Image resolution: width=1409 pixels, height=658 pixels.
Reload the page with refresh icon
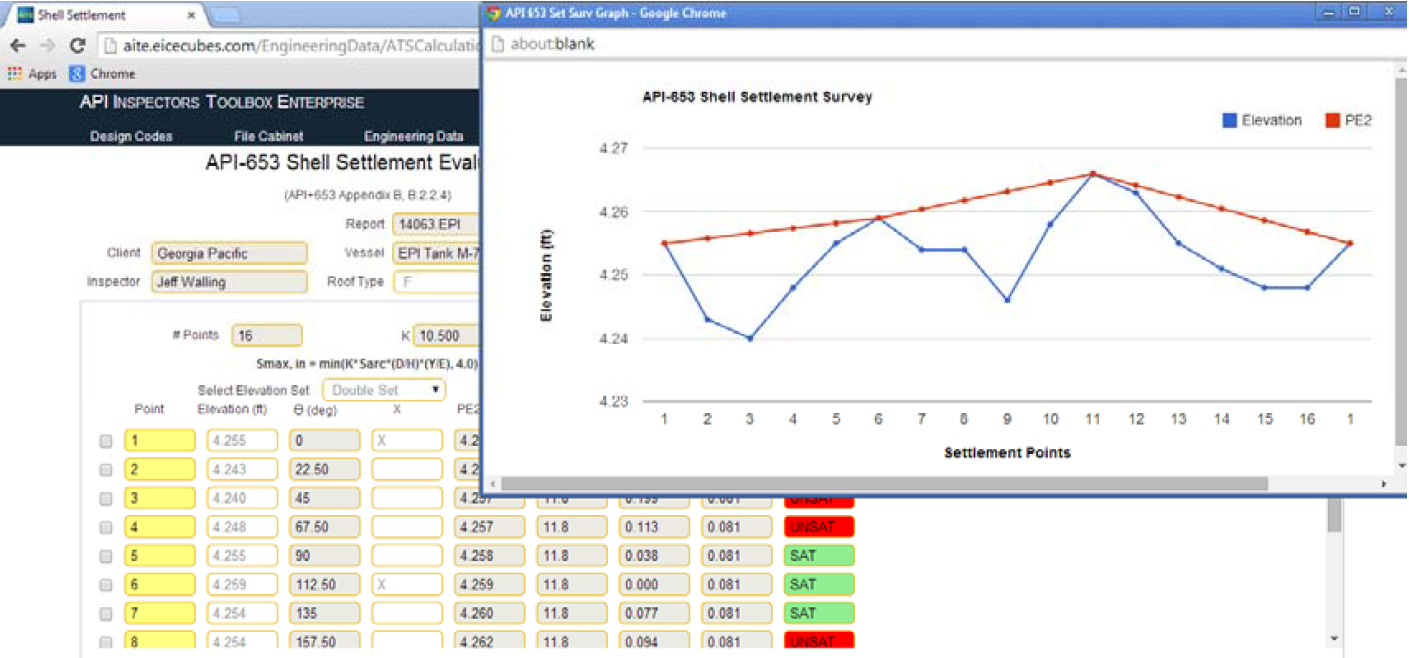pyautogui.click(x=77, y=46)
